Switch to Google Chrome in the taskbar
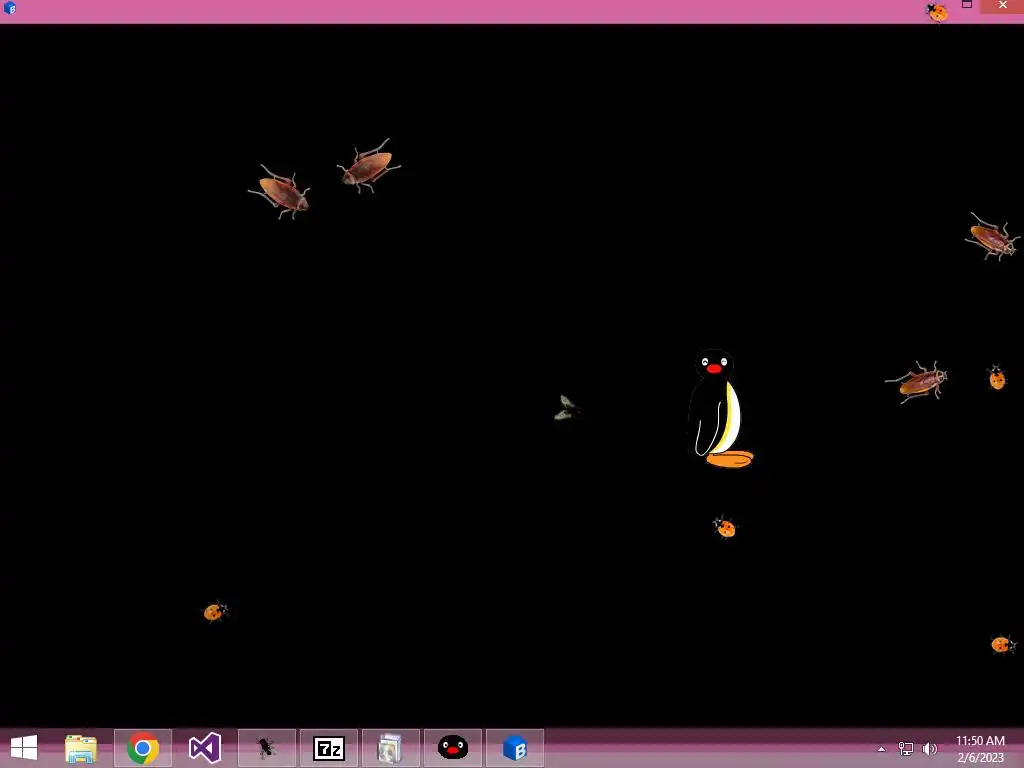Image resolution: width=1024 pixels, height=768 pixels. click(x=143, y=748)
